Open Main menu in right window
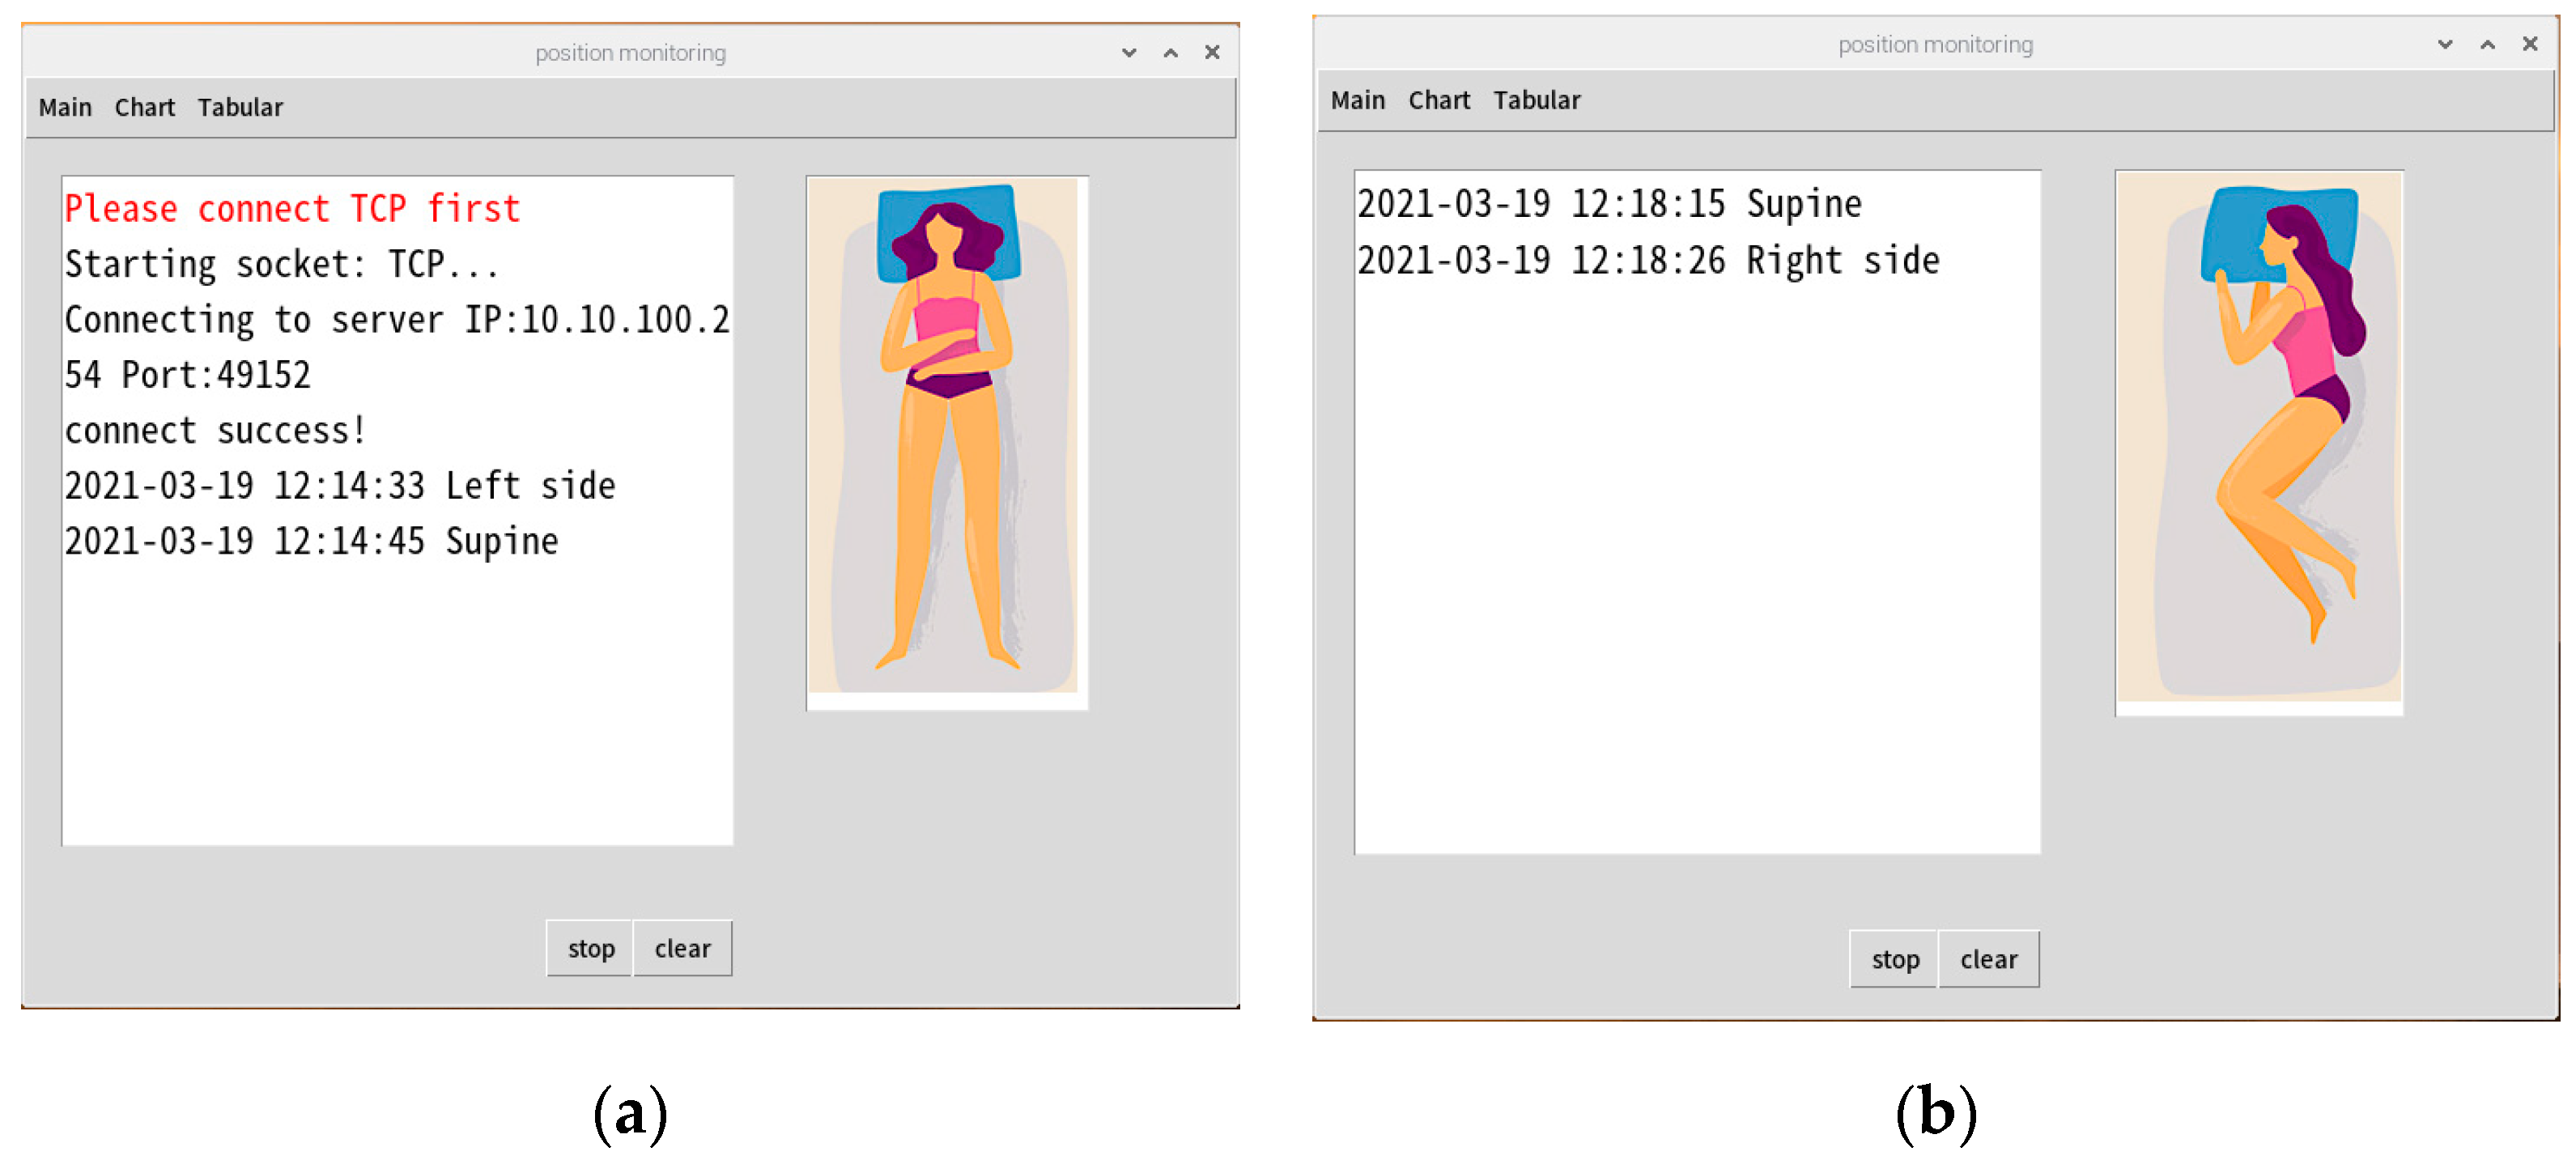Viewport: 2576px width, 1160px height. (1357, 100)
